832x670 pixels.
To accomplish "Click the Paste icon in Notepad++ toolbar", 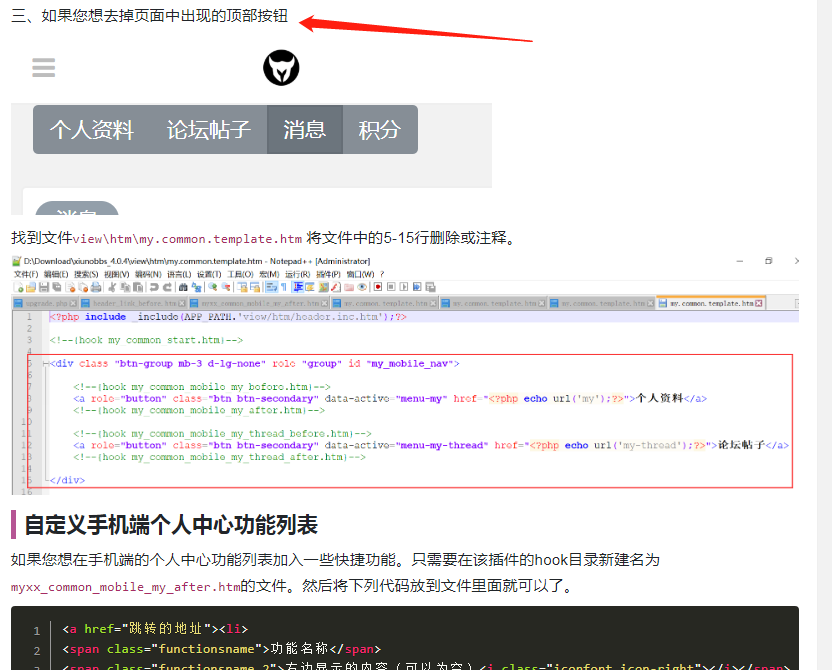I will click(138, 287).
